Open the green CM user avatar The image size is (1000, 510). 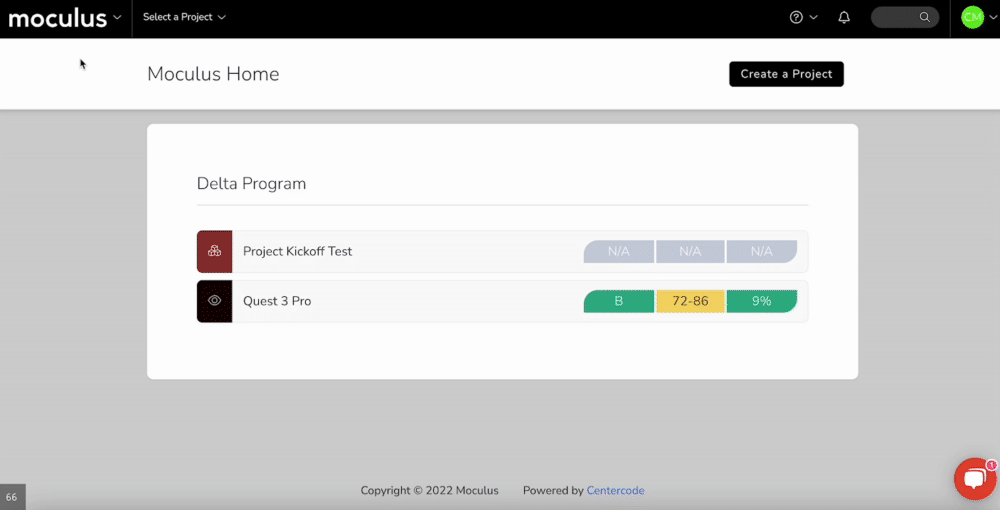point(972,17)
